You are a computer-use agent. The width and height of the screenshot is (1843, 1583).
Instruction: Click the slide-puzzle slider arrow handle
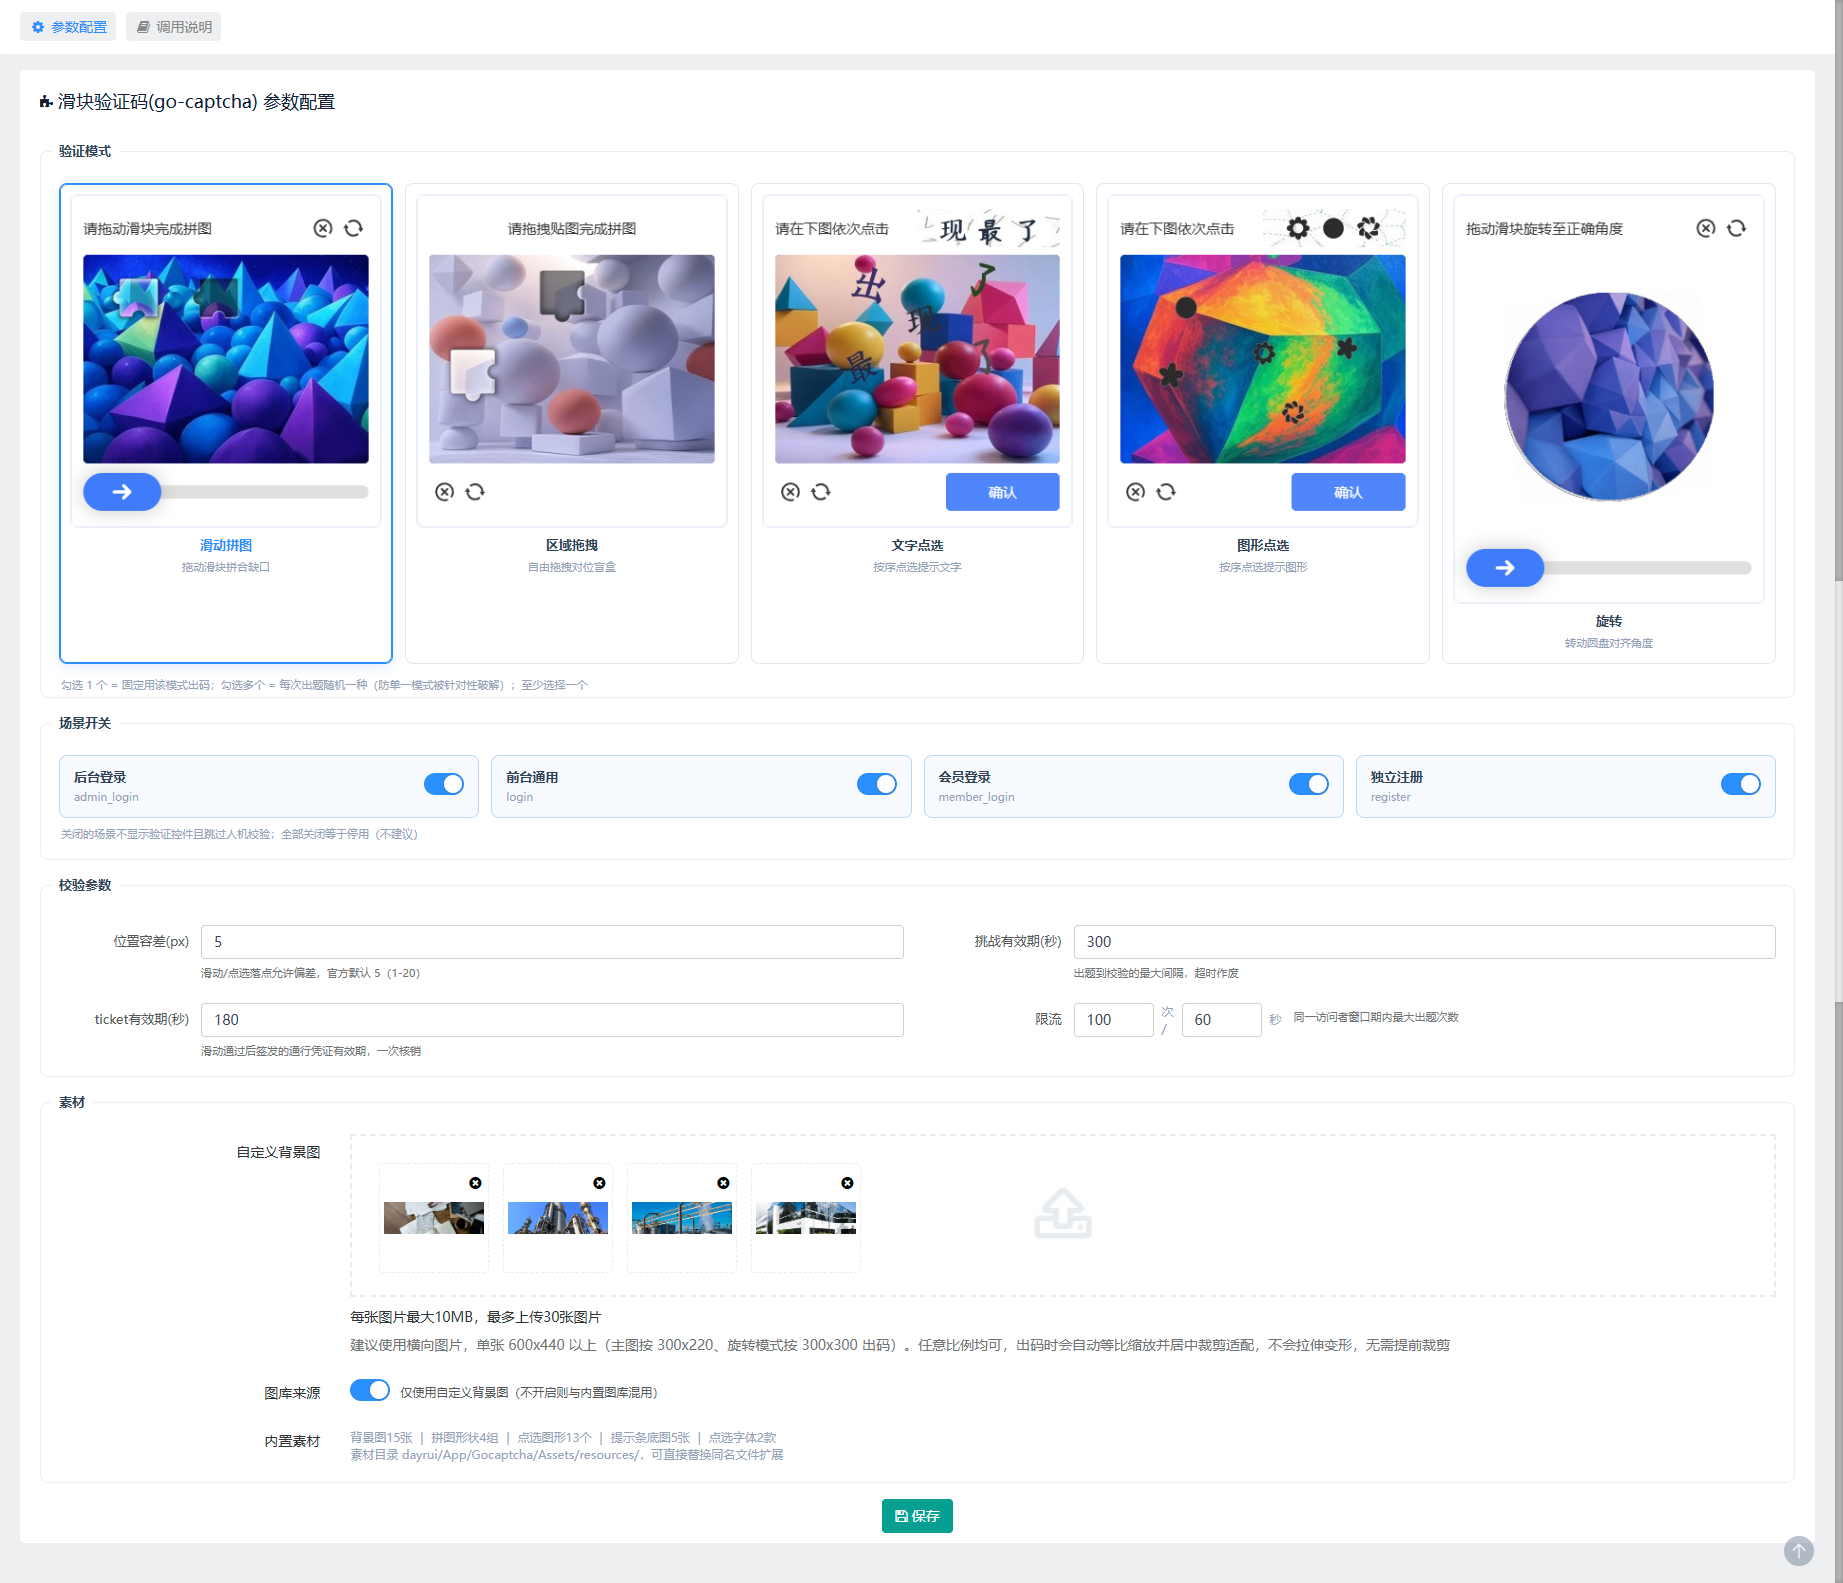(x=122, y=492)
